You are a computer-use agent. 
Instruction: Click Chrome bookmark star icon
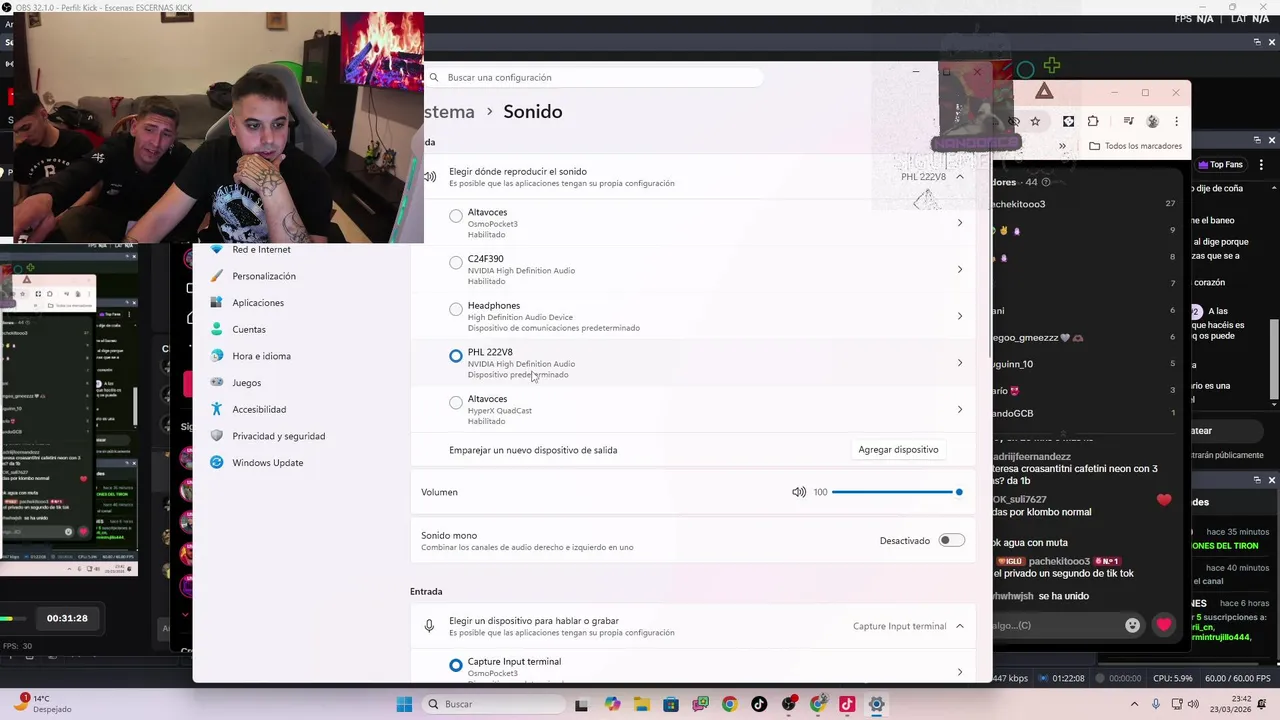(1035, 121)
